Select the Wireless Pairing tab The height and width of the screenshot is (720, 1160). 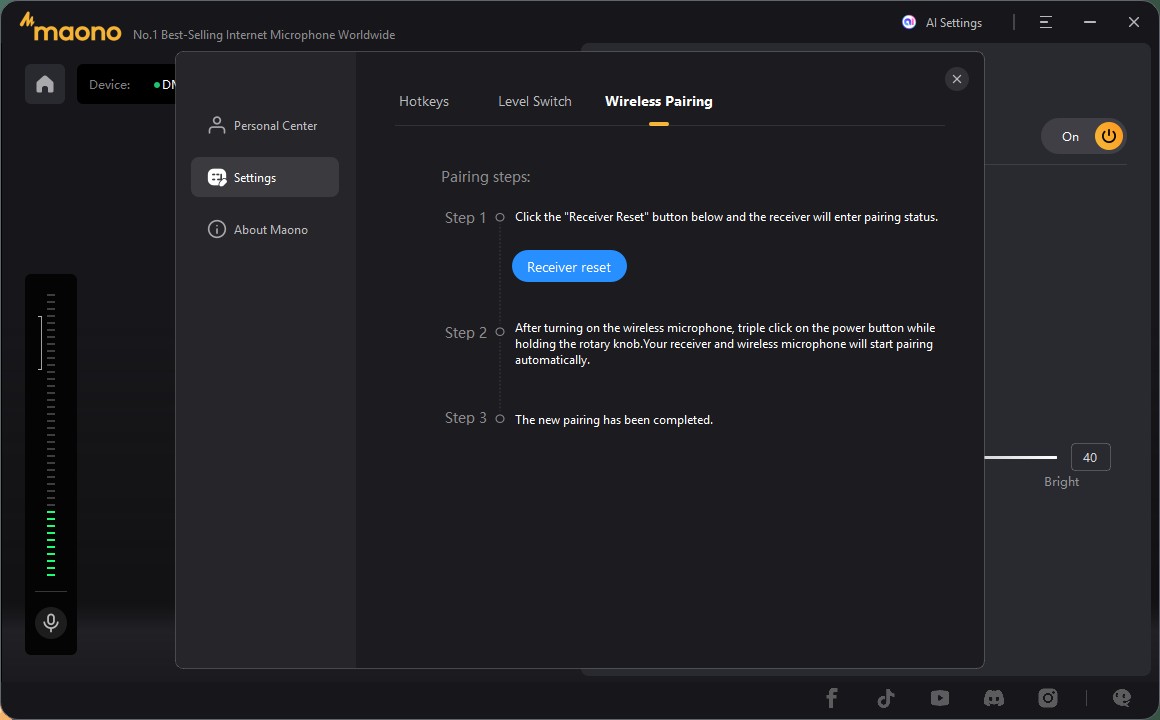(658, 101)
